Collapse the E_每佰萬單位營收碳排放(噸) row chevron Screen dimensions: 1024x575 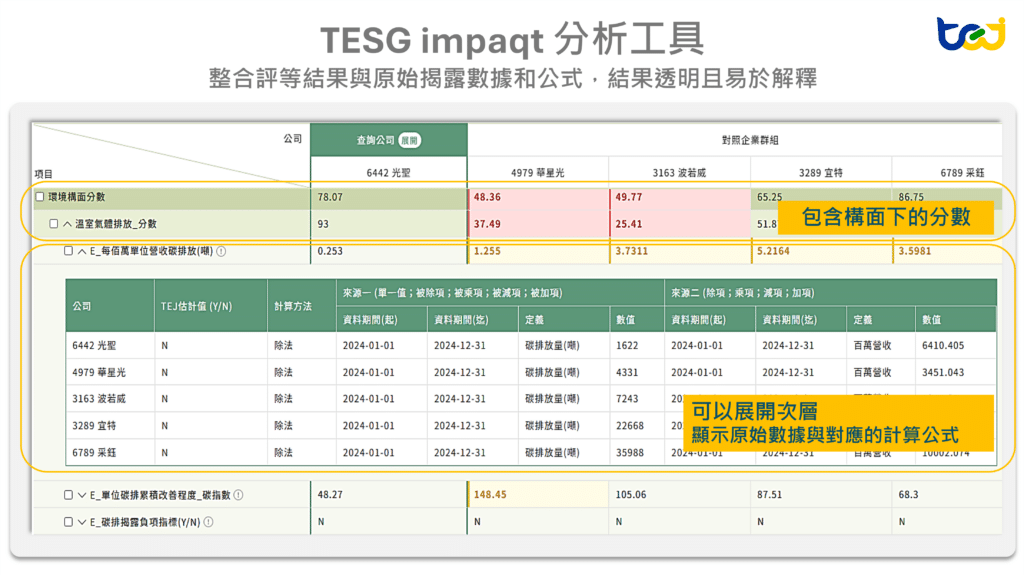coord(82,251)
